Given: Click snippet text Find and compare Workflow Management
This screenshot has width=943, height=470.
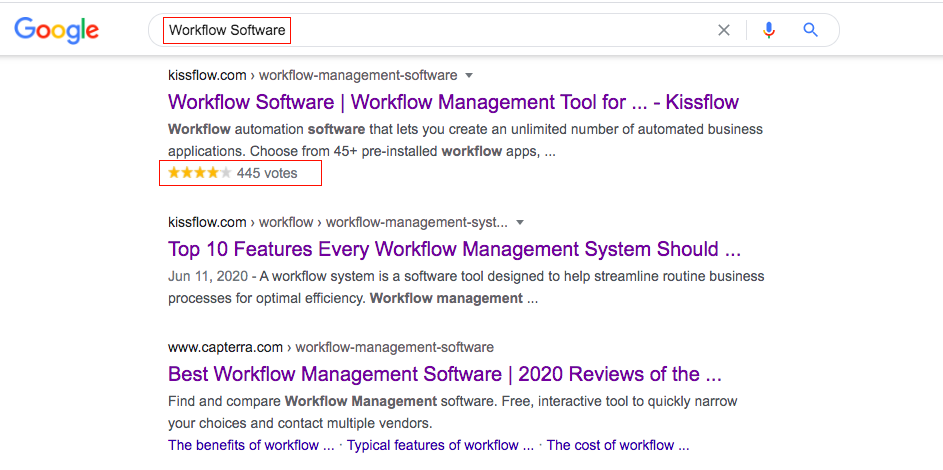Looking at the screenshot, I should (453, 412).
